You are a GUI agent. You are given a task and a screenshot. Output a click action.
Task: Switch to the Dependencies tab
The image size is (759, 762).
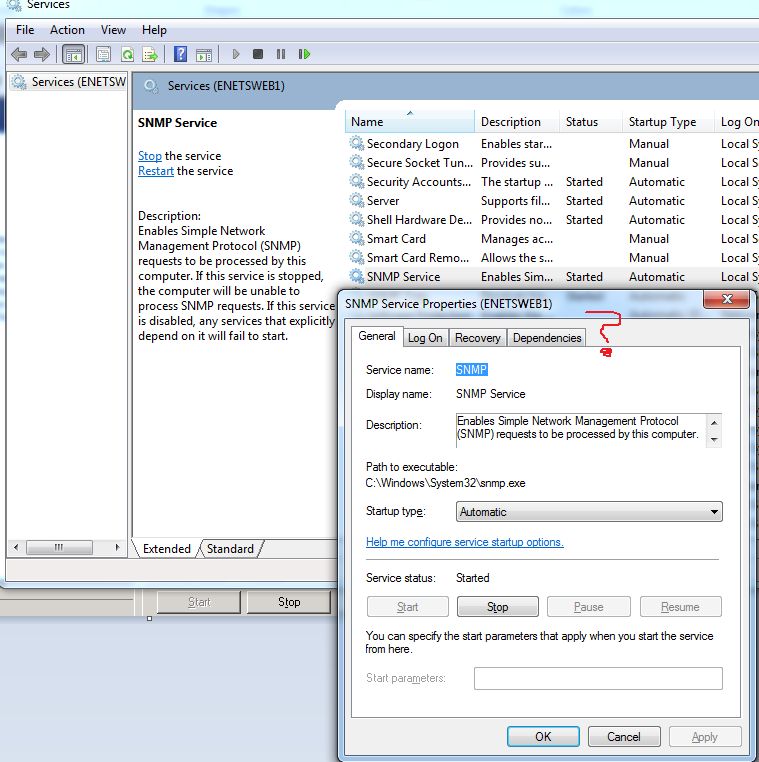click(x=547, y=338)
